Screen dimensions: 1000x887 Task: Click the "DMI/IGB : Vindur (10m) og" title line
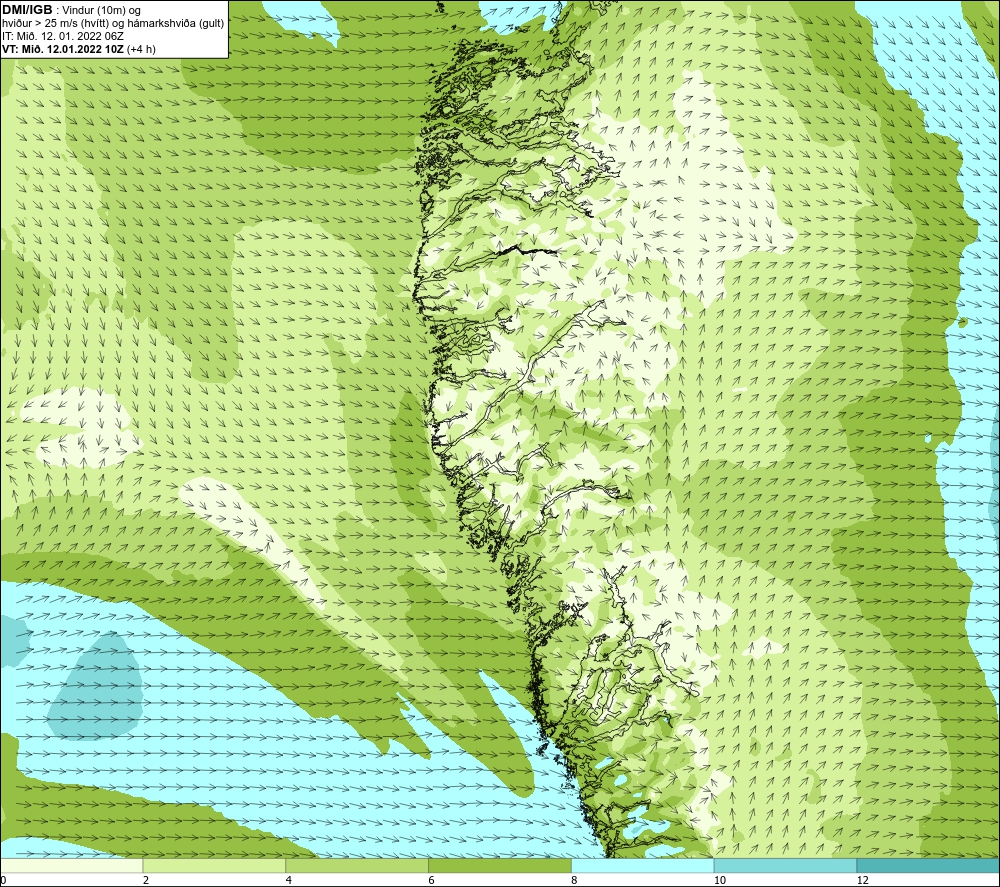click(71, 10)
